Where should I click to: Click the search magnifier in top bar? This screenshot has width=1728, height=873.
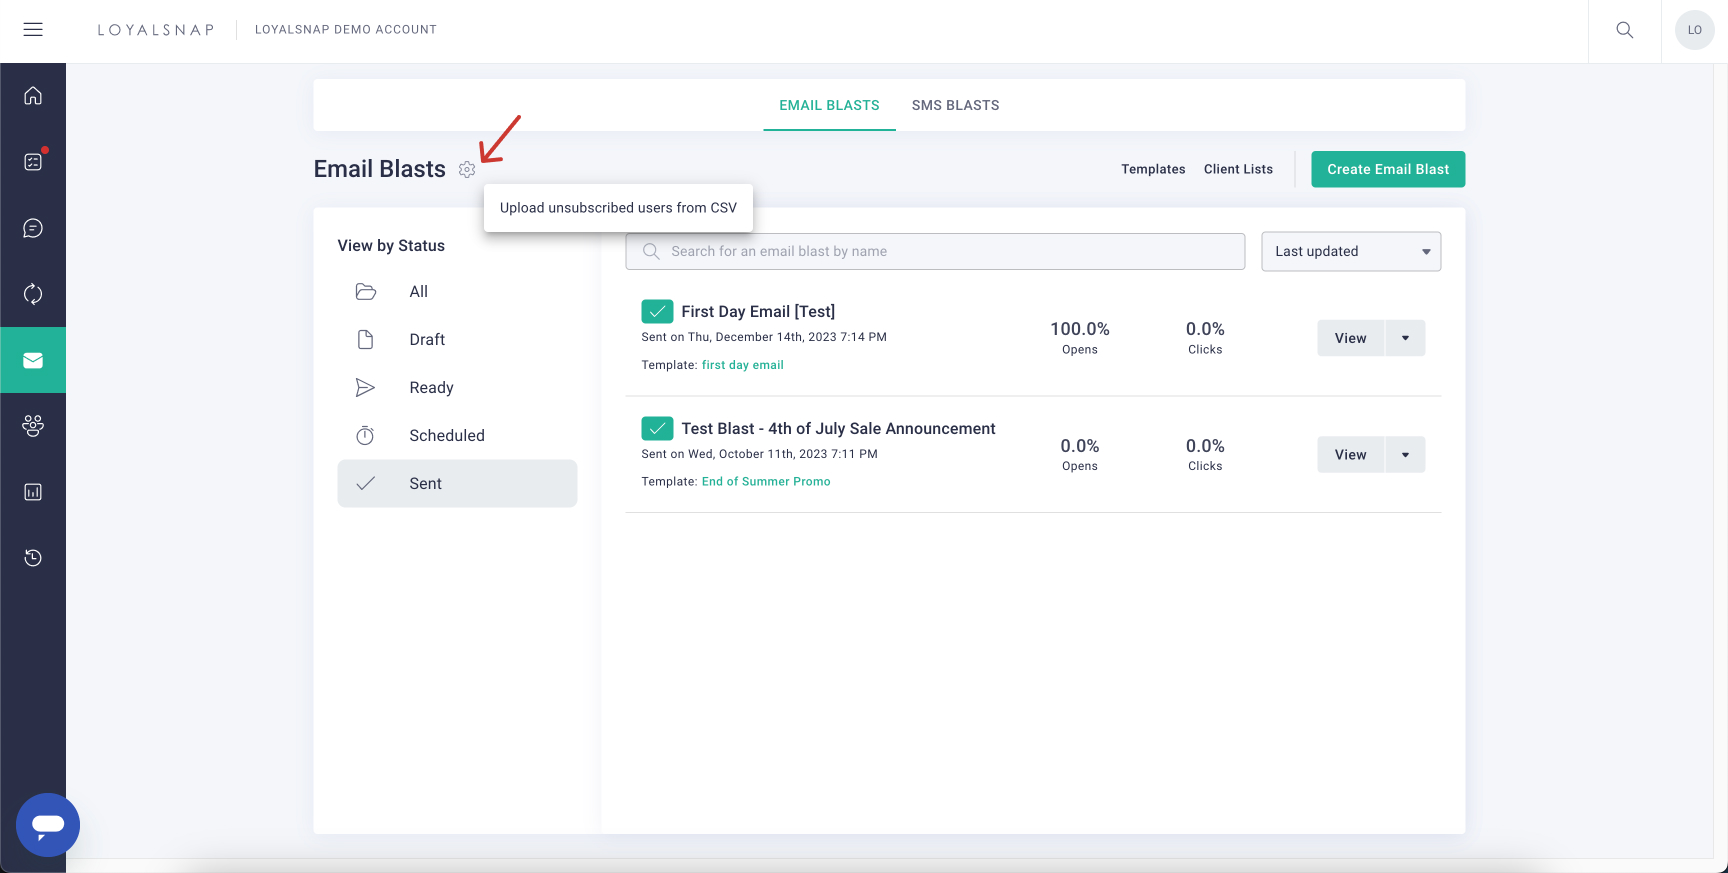[x=1625, y=30]
